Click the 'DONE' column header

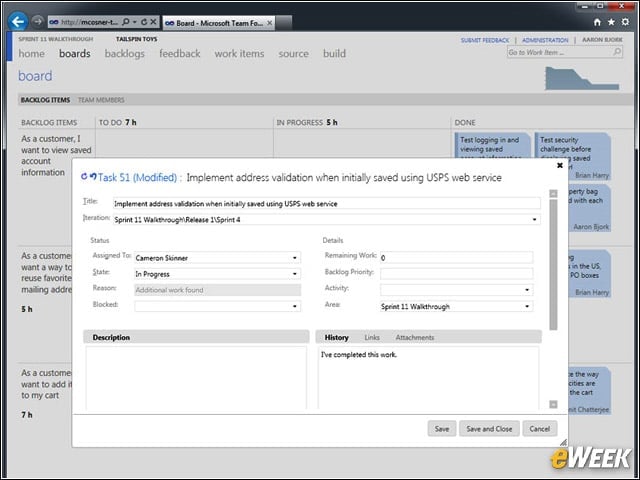pyautogui.click(x=465, y=122)
